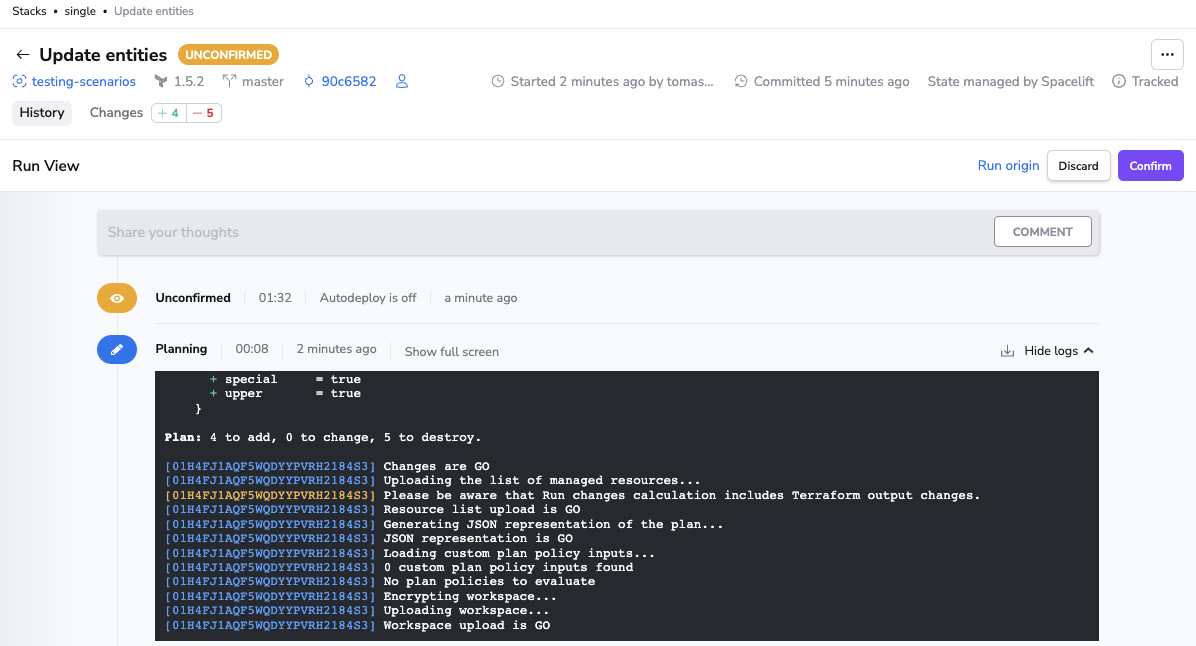Show planning logs in full screen
1196x646 pixels.
(x=451, y=352)
